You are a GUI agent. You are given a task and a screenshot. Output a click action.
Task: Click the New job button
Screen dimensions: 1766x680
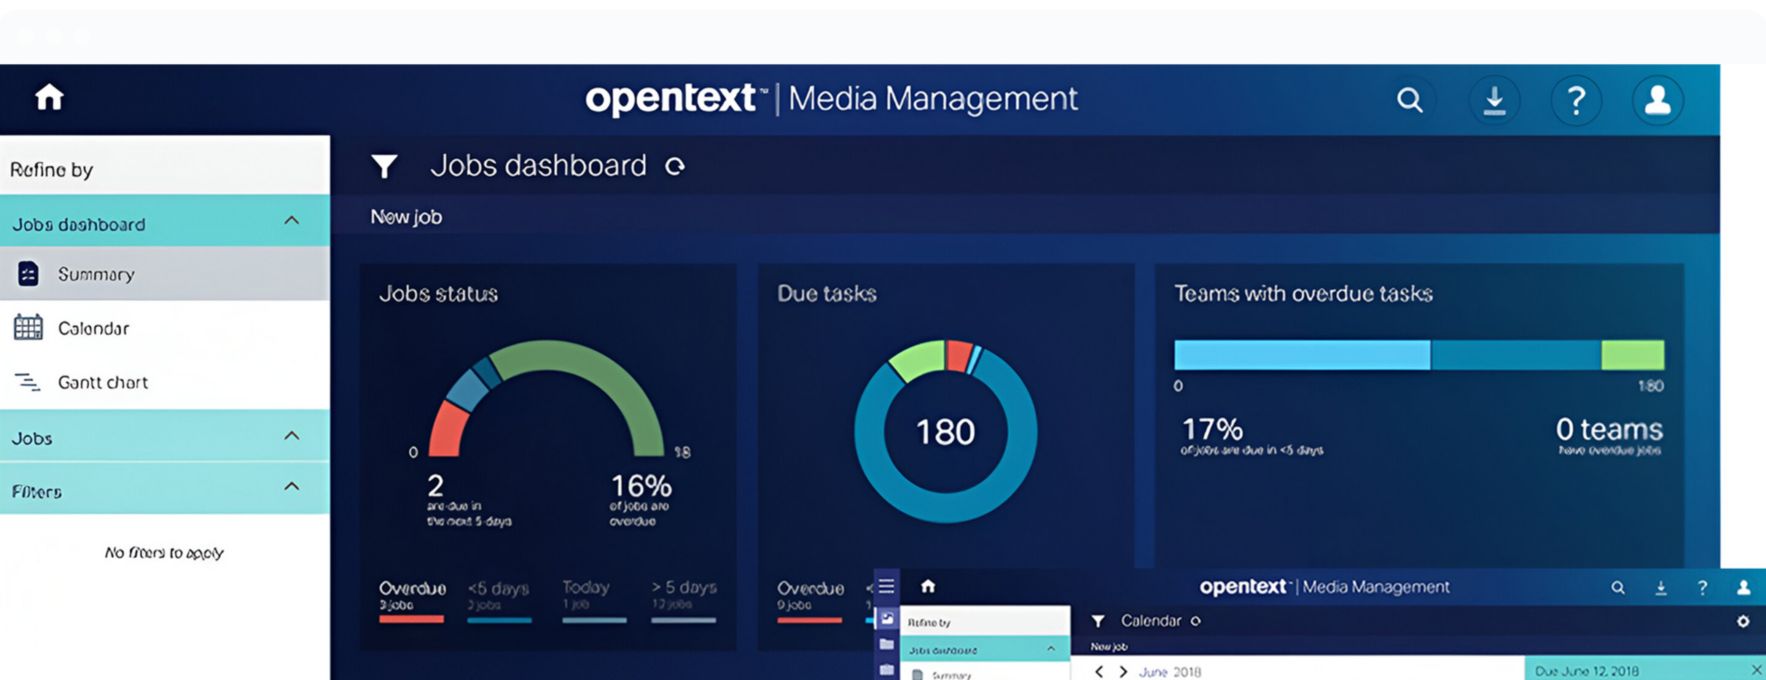click(406, 217)
